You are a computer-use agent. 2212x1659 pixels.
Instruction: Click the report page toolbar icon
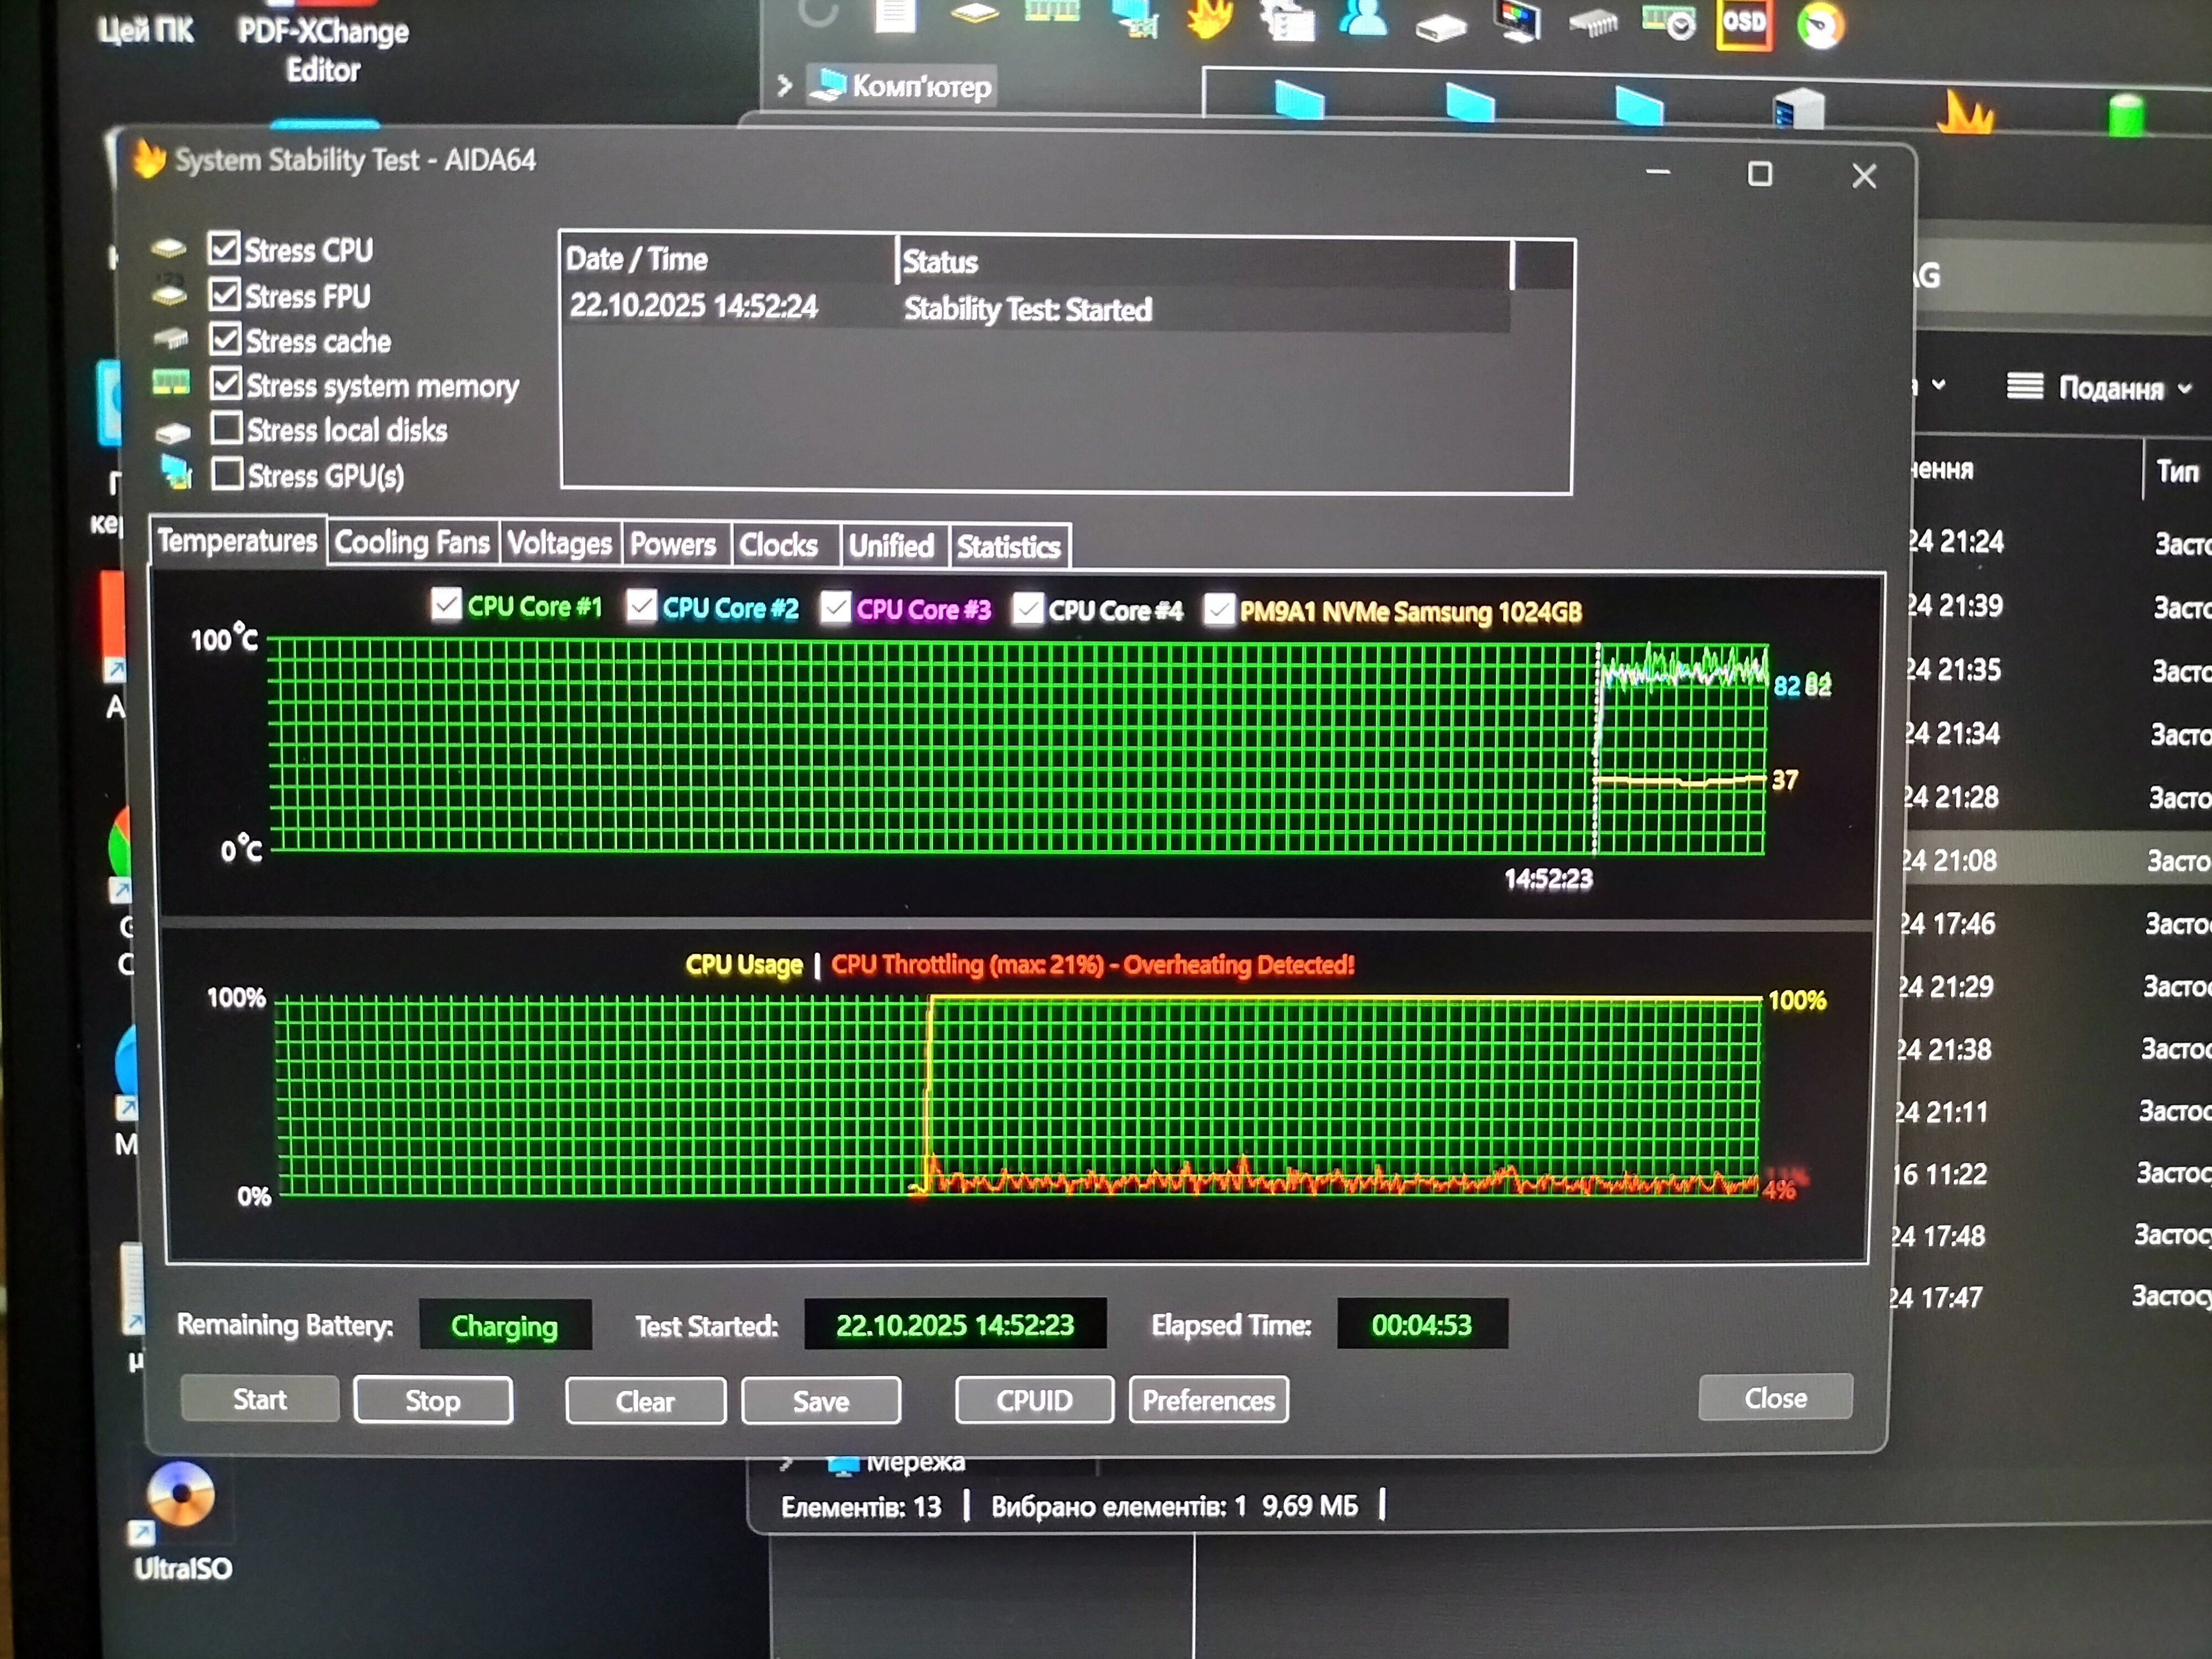[895, 17]
